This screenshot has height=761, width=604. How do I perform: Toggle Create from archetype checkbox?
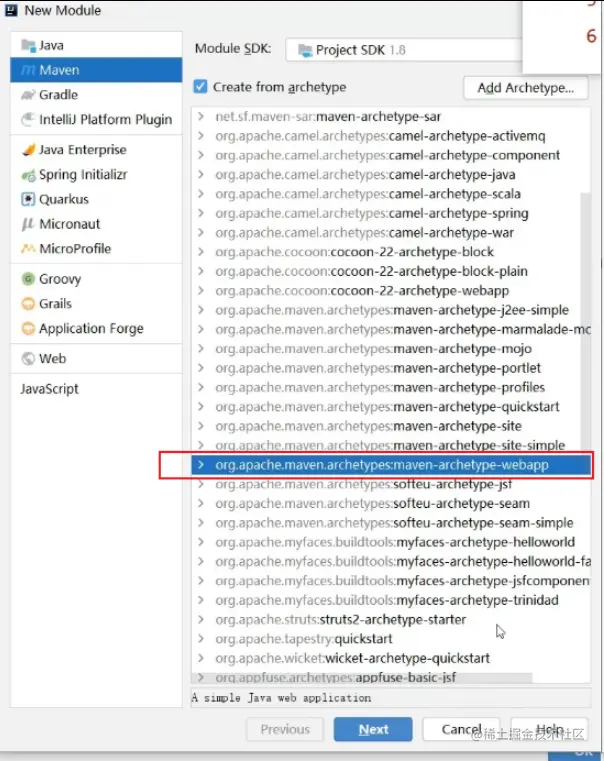200,87
